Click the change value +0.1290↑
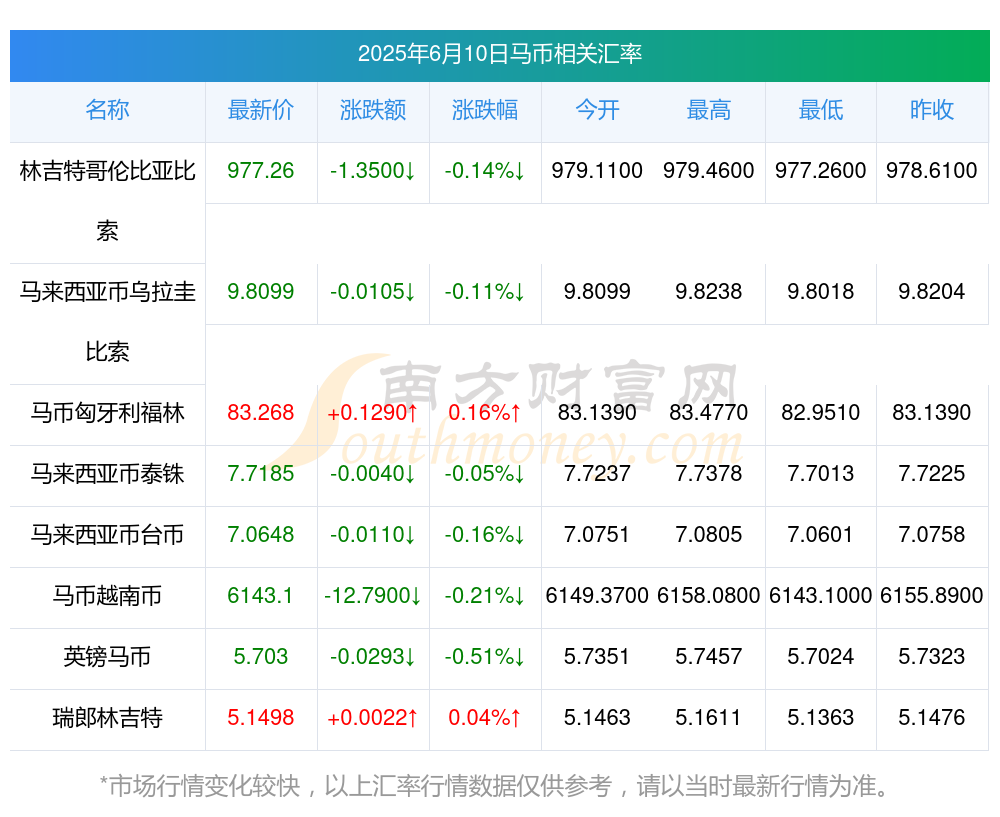Viewport: 1000px width, 817px height. point(373,413)
